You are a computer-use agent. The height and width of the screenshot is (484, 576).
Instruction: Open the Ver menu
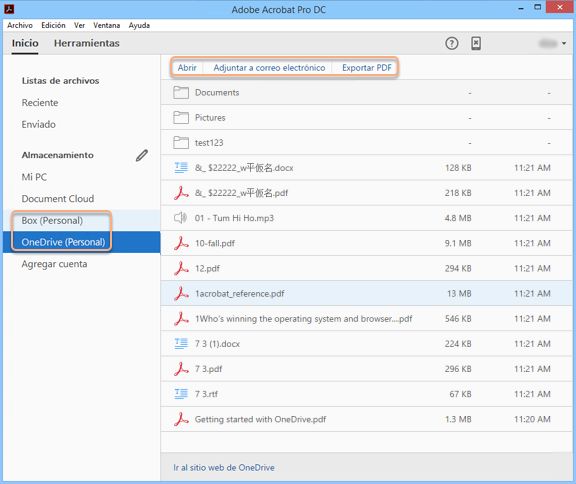(x=79, y=25)
